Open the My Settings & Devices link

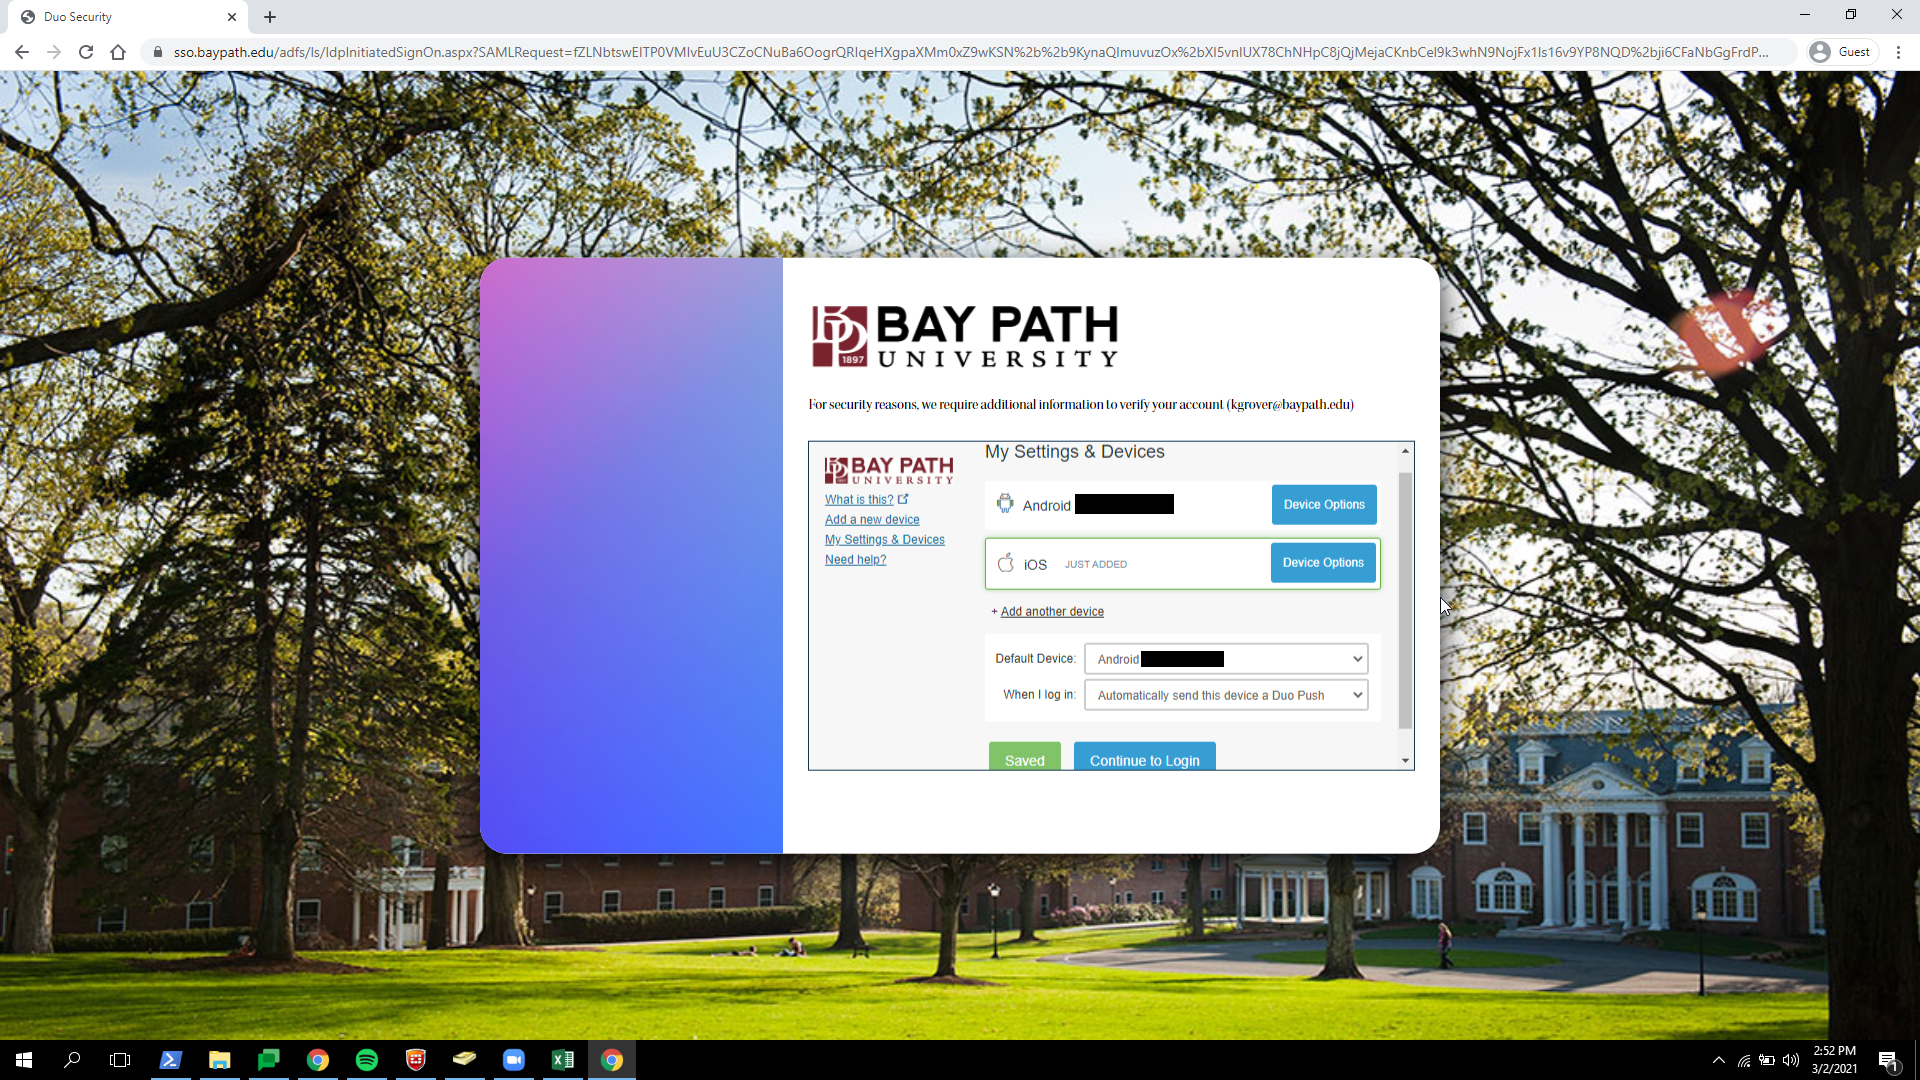(x=884, y=540)
